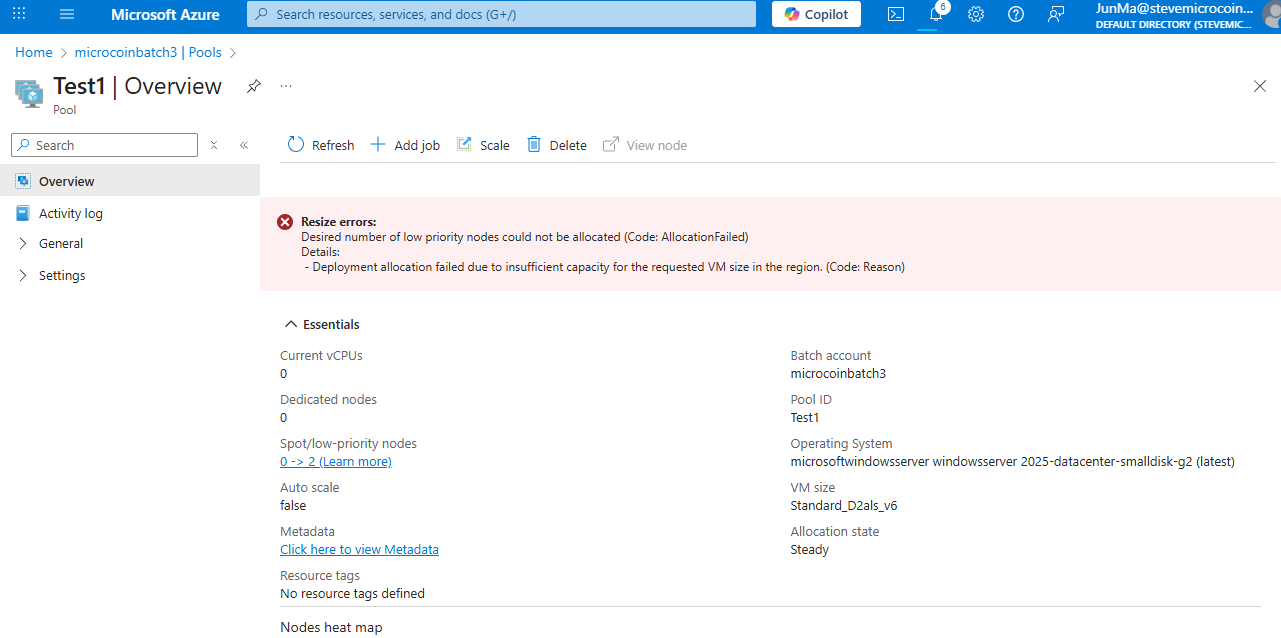Image resolution: width=1281 pixels, height=638 pixels.
Task: Select VM size value Standard_D2als_v6
Action: coord(844,505)
